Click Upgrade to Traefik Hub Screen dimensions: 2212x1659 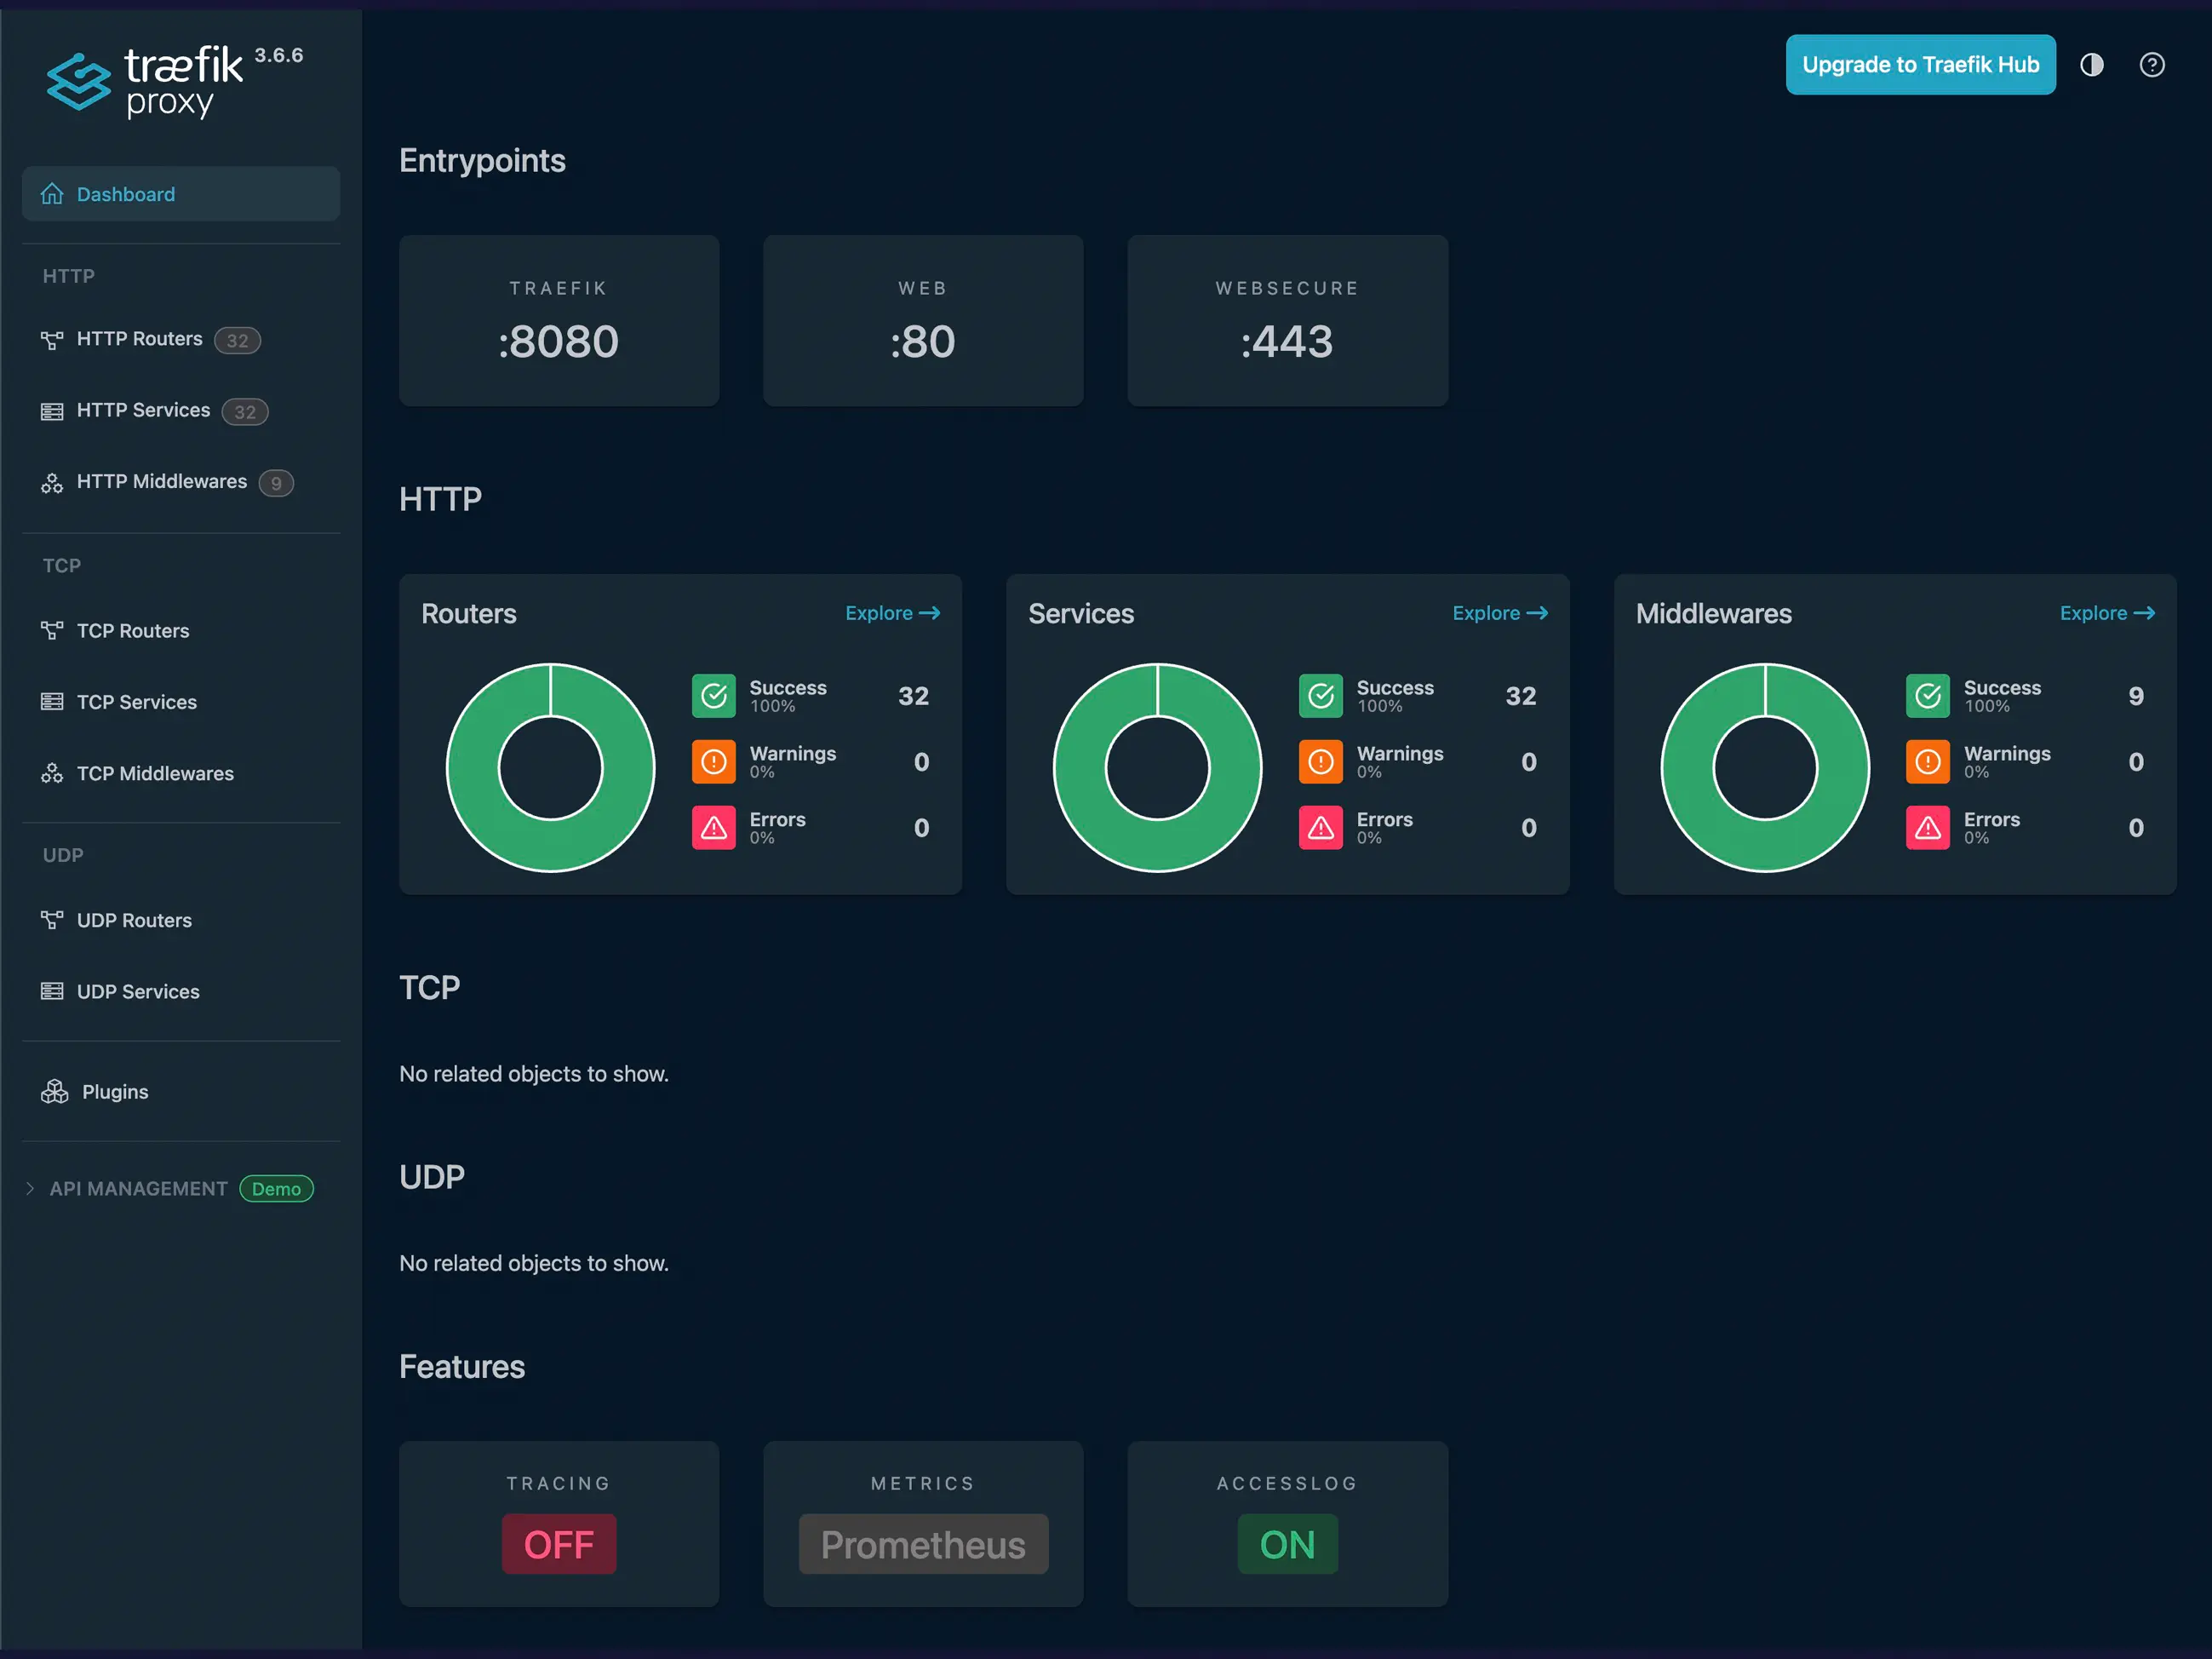[x=1920, y=64]
